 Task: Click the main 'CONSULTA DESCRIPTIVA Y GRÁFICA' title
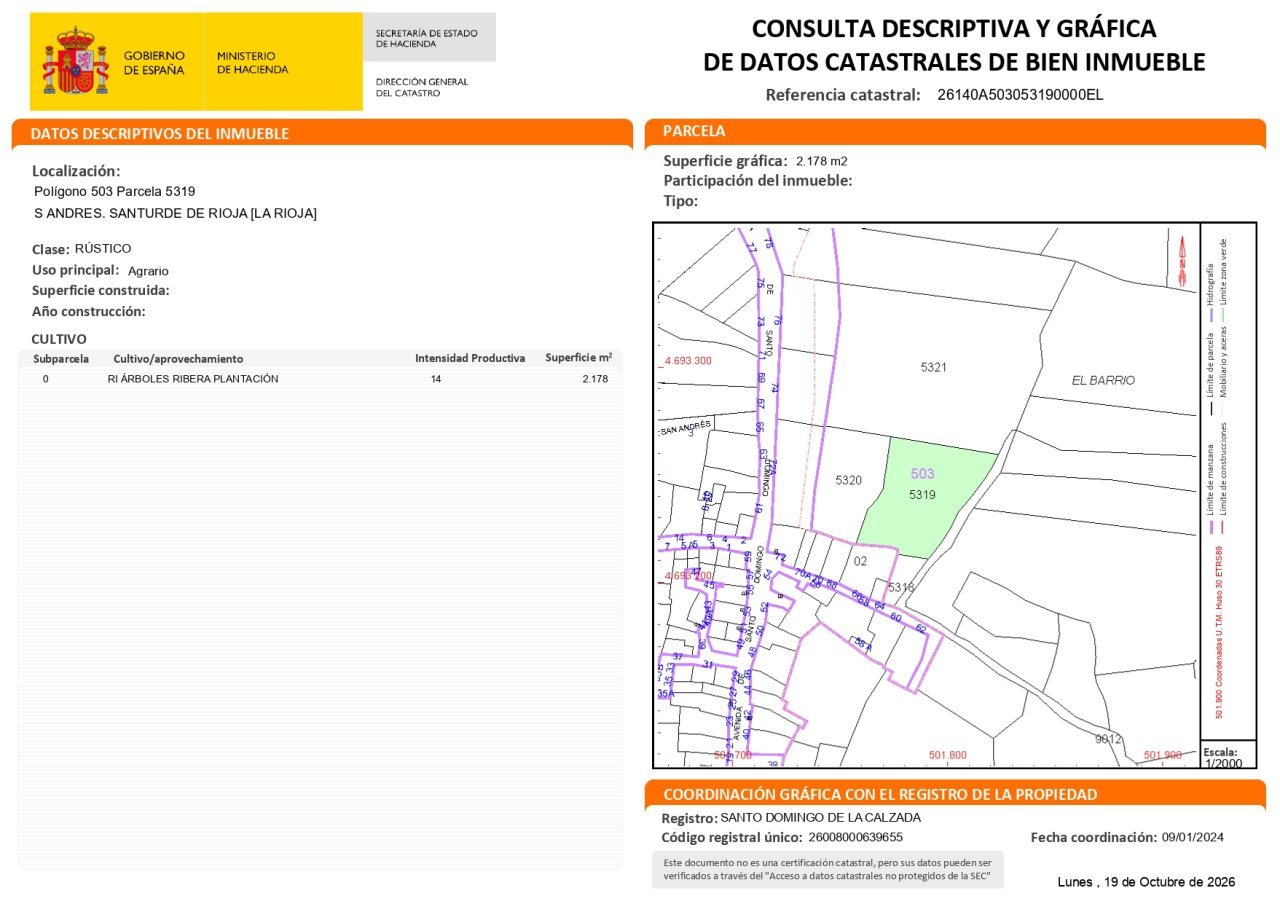(x=954, y=45)
